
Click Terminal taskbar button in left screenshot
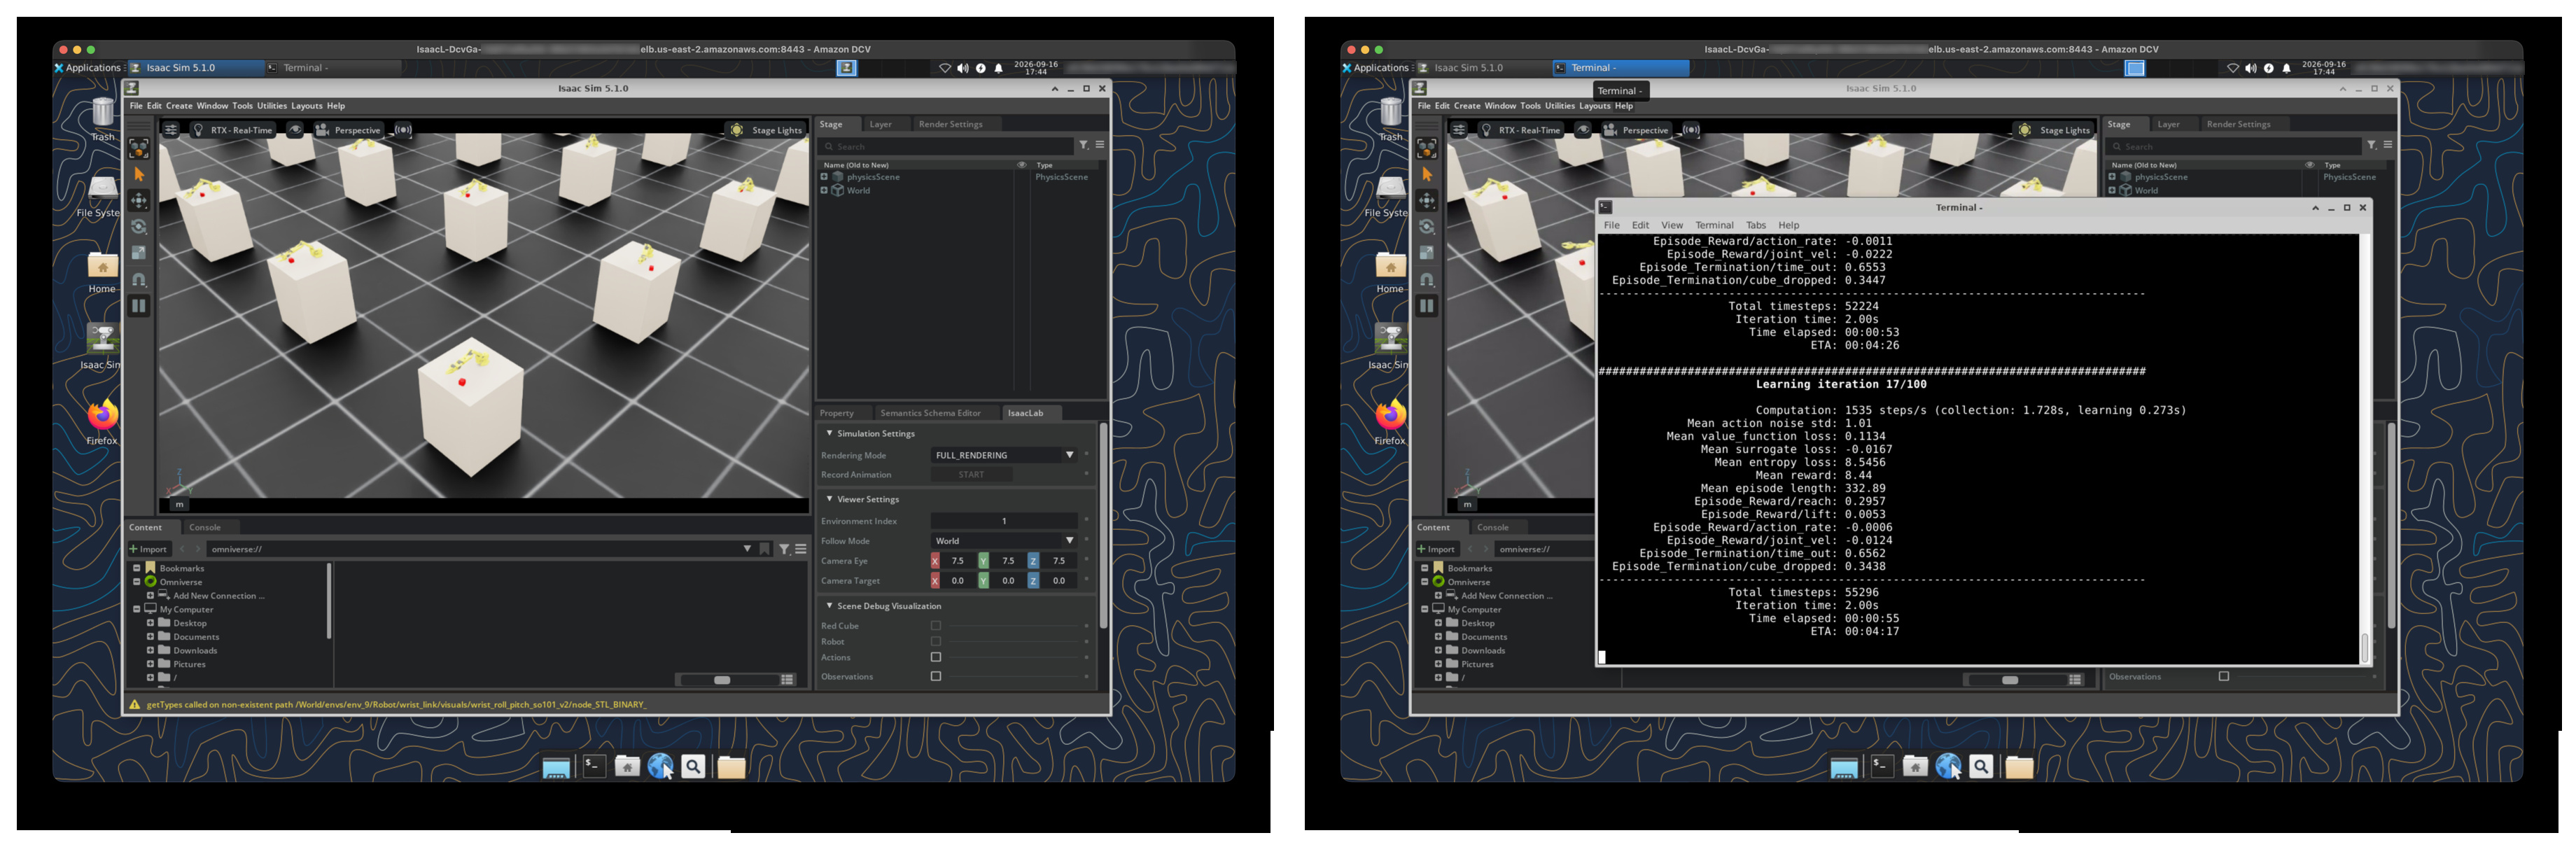tap(332, 68)
